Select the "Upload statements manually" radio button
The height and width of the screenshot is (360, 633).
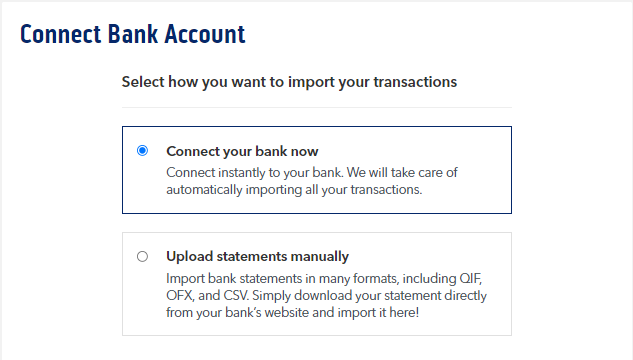point(142,256)
